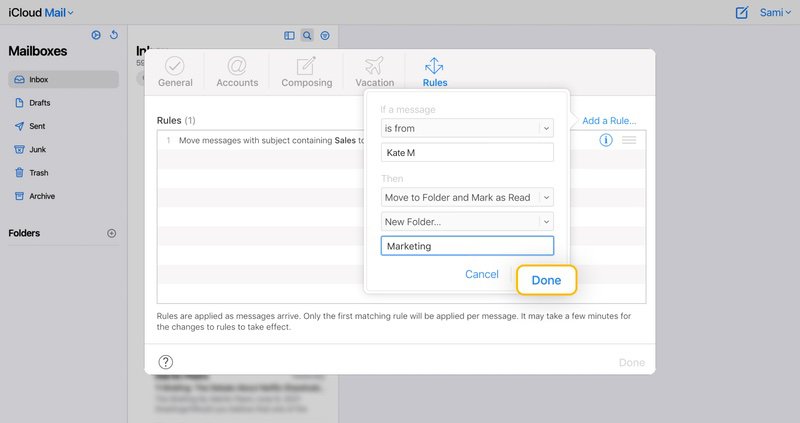Viewport: 800px width, 423px height.
Task: Click the Kate M sender field
Action: (467, 153)
